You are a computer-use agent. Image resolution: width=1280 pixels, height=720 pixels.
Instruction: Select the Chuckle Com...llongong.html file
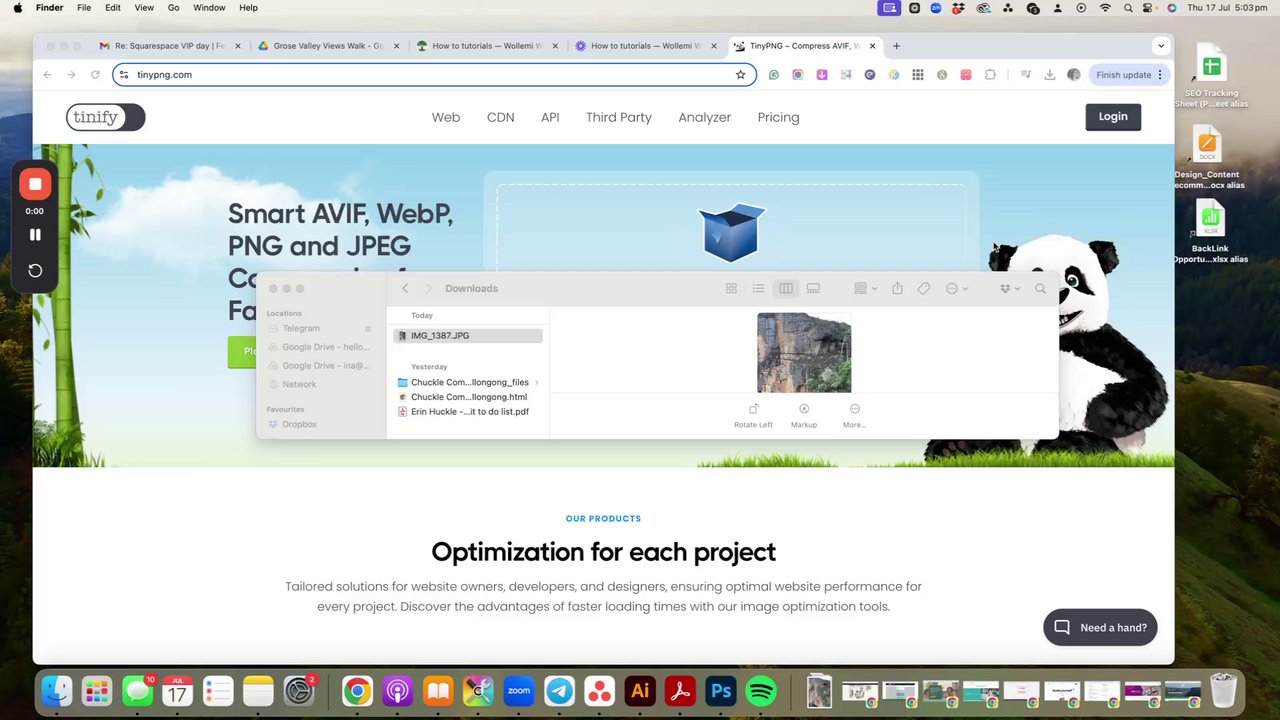[x=468, y=397]
